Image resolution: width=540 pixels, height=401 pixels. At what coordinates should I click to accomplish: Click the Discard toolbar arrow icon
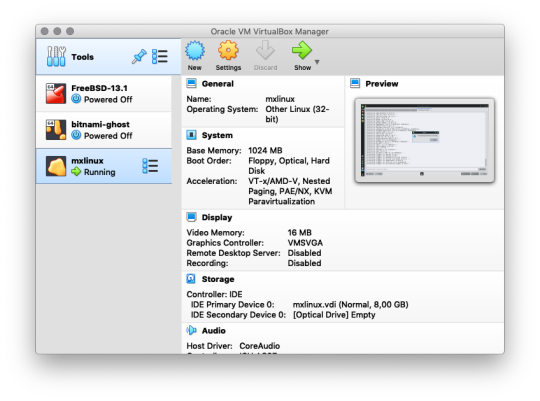265,51
